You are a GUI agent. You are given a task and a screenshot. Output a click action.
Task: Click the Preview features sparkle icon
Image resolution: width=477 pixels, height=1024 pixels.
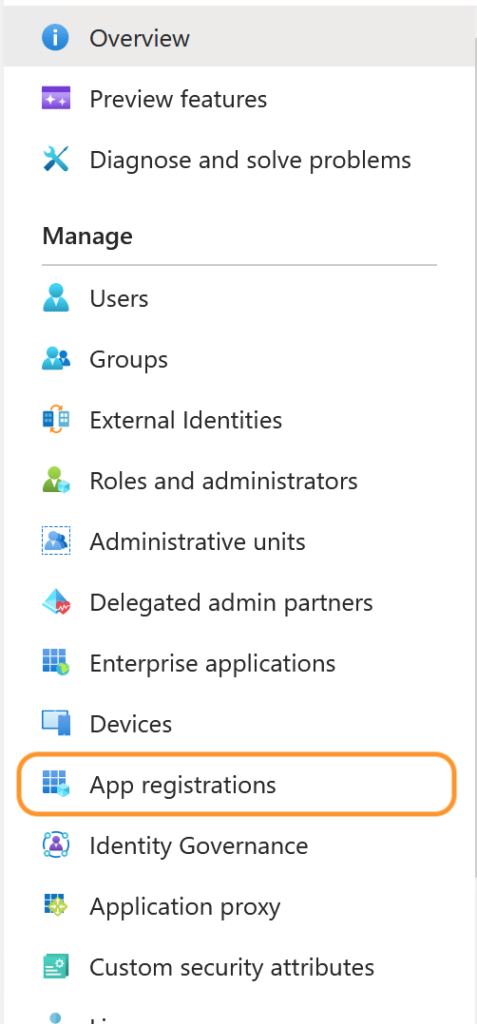[x=56, y=99]
